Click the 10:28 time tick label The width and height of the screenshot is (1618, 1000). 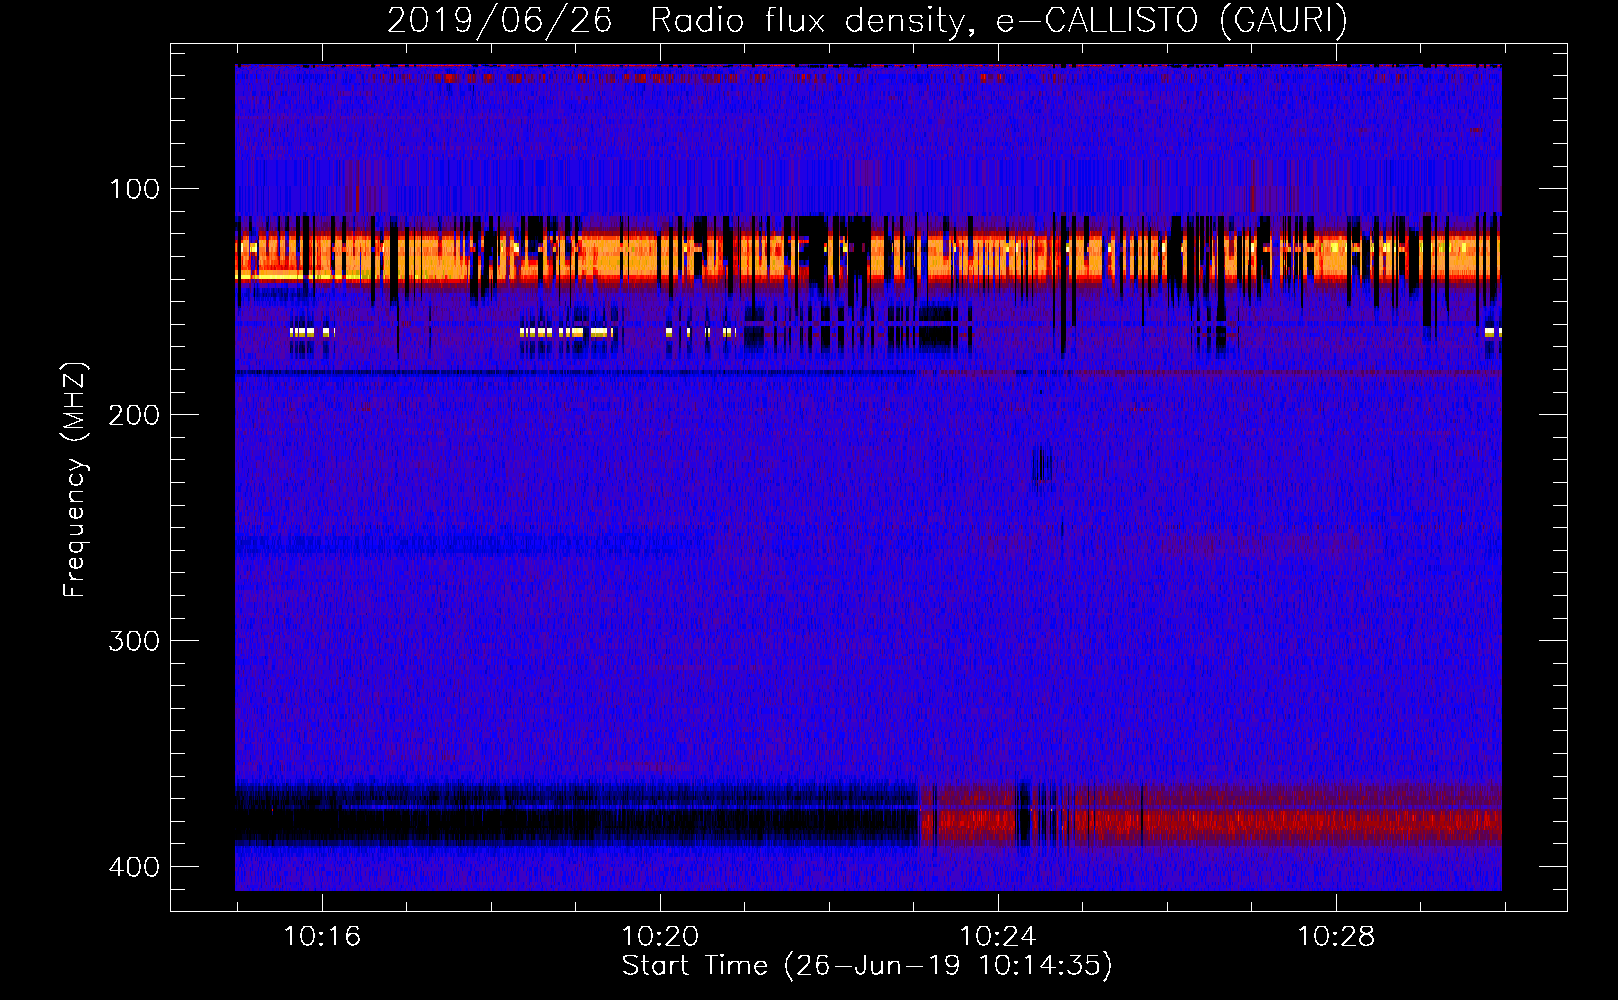click(1336, 937)
